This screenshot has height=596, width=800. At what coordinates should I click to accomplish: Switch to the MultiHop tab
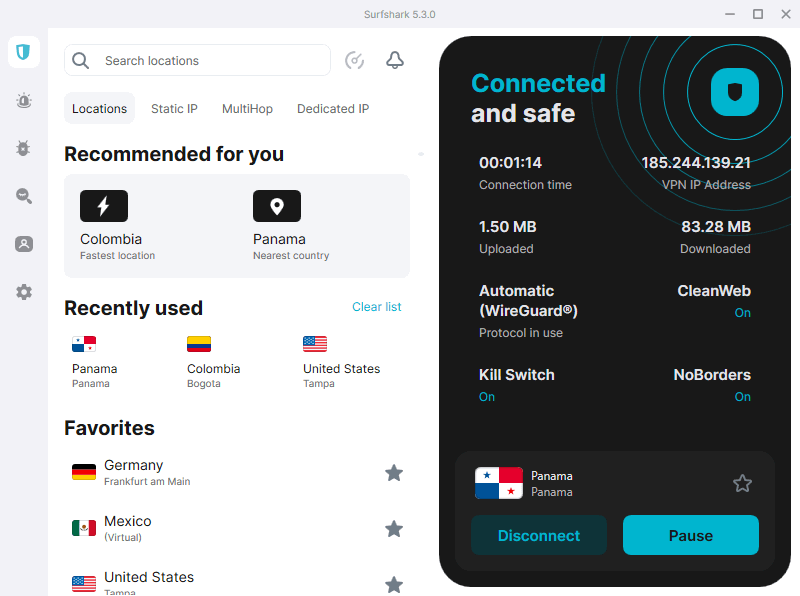coord(247,109)
